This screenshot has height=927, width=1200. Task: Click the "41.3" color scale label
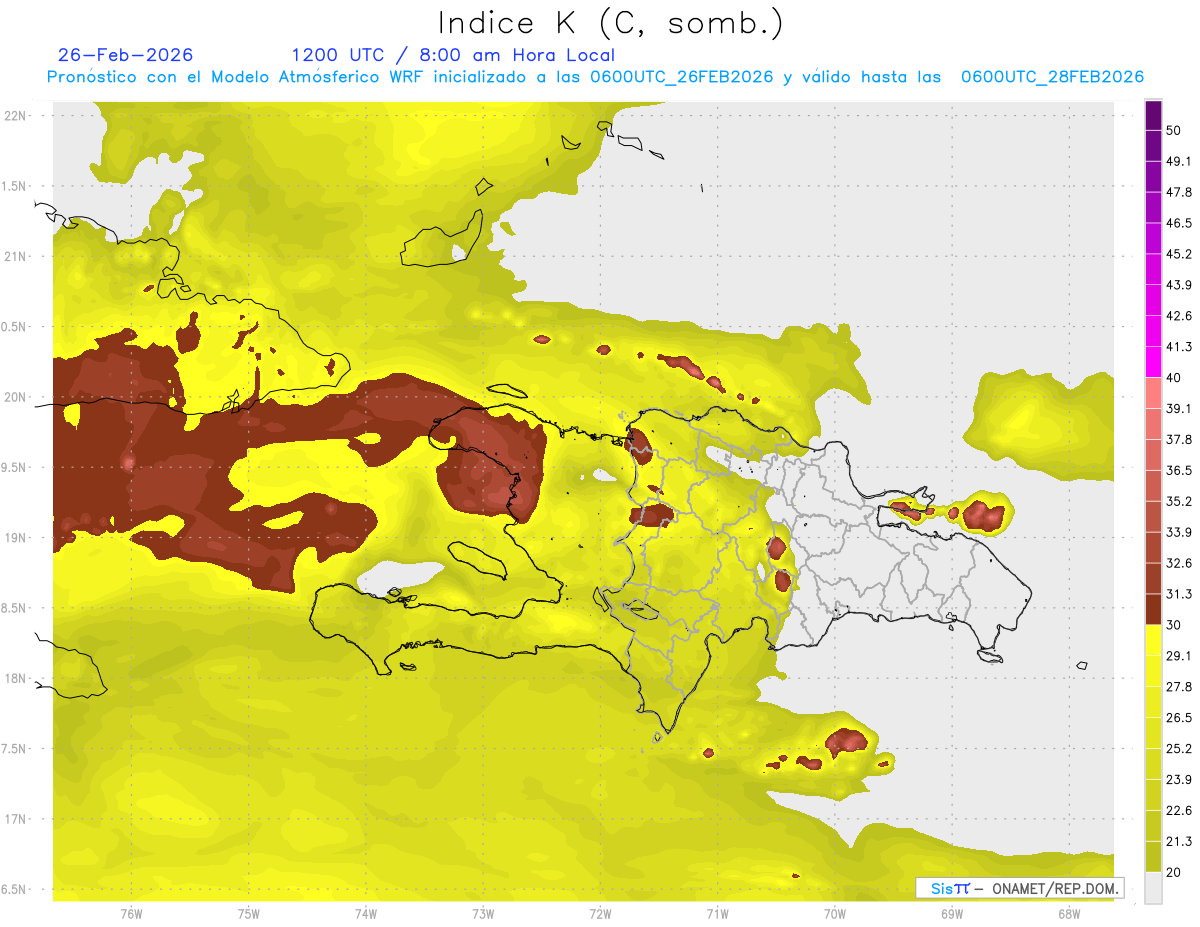[1179, 348]
